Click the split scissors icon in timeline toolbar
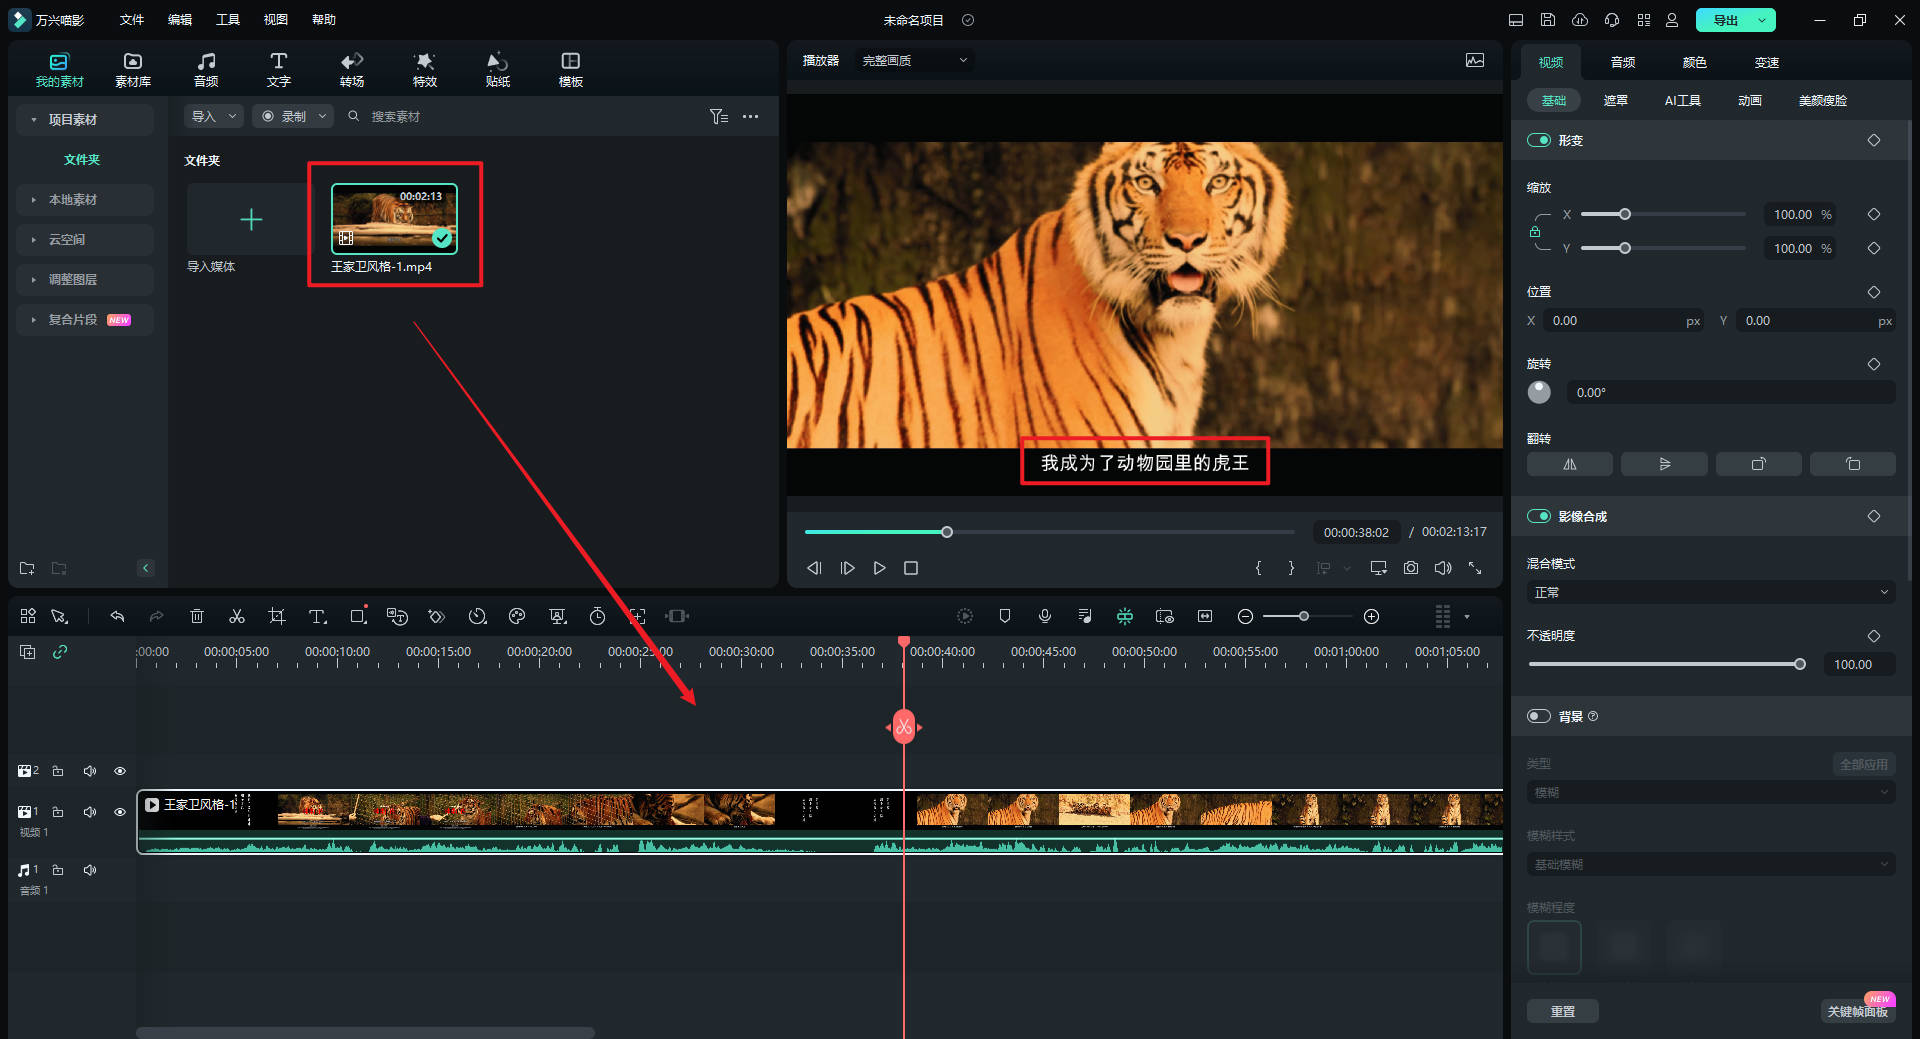 [x=237, y=616]
